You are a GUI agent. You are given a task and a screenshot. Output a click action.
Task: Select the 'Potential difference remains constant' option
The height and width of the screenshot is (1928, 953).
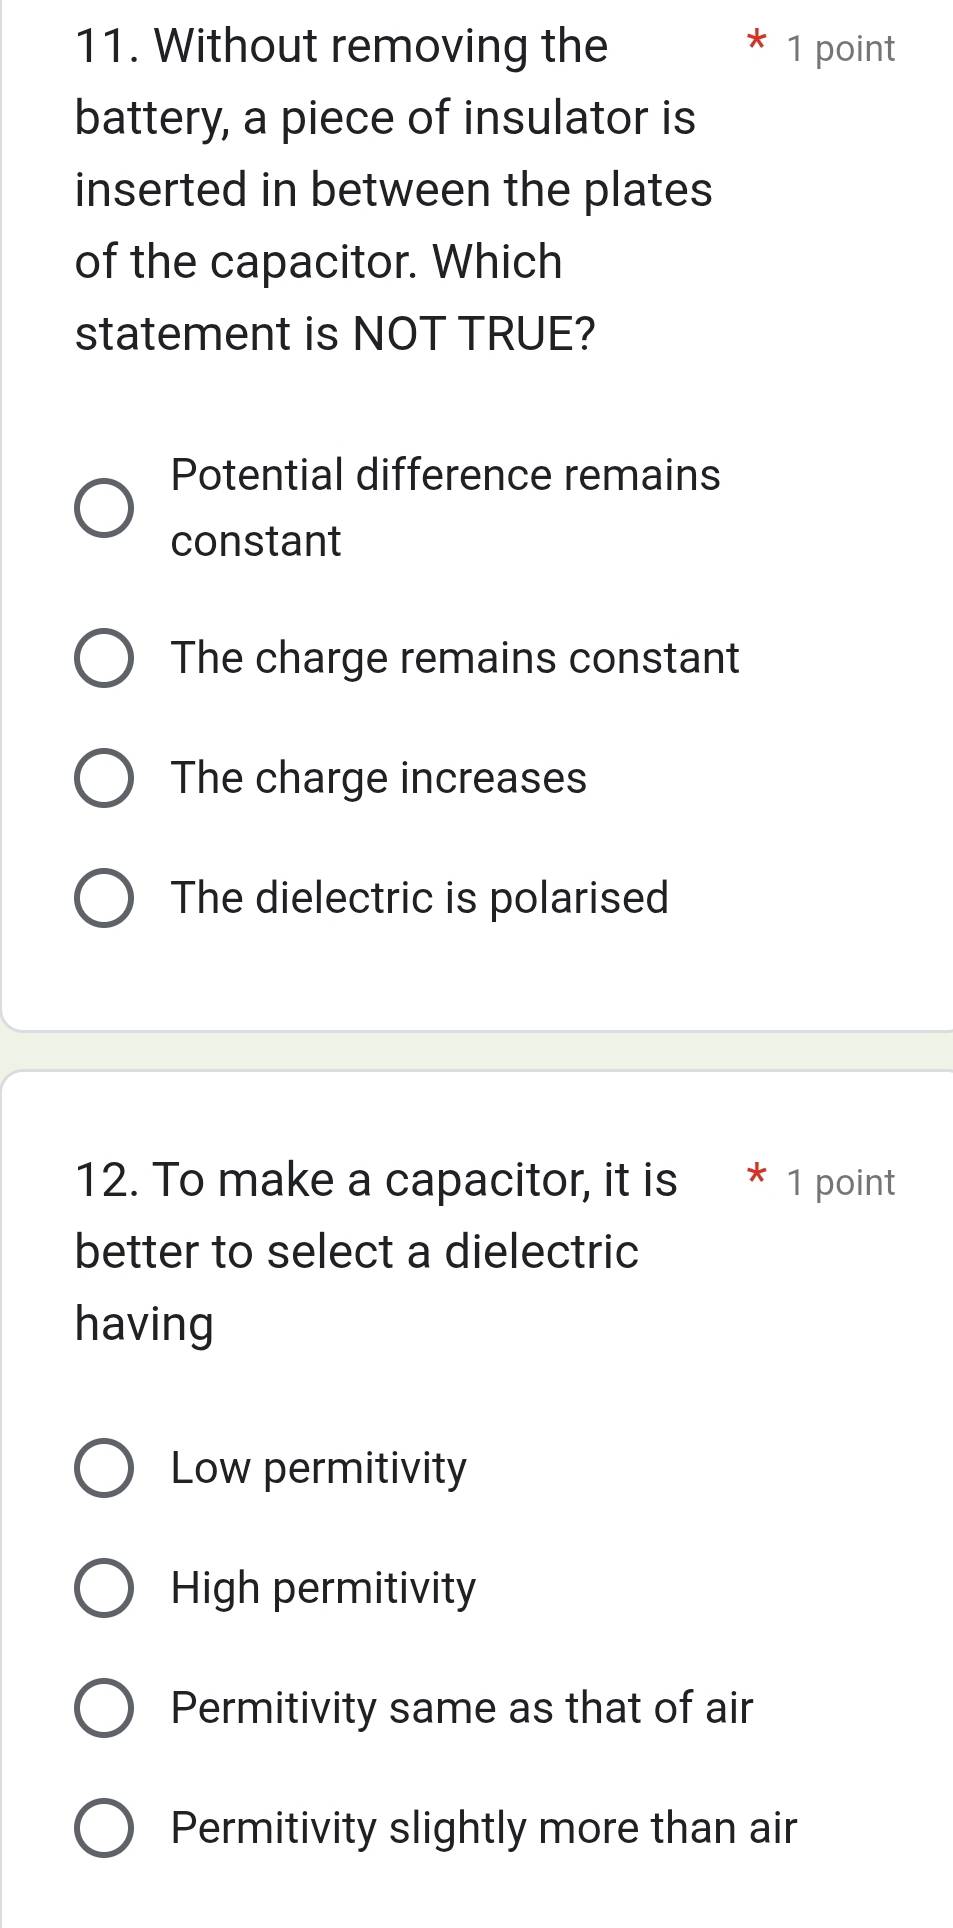point(104,507)
